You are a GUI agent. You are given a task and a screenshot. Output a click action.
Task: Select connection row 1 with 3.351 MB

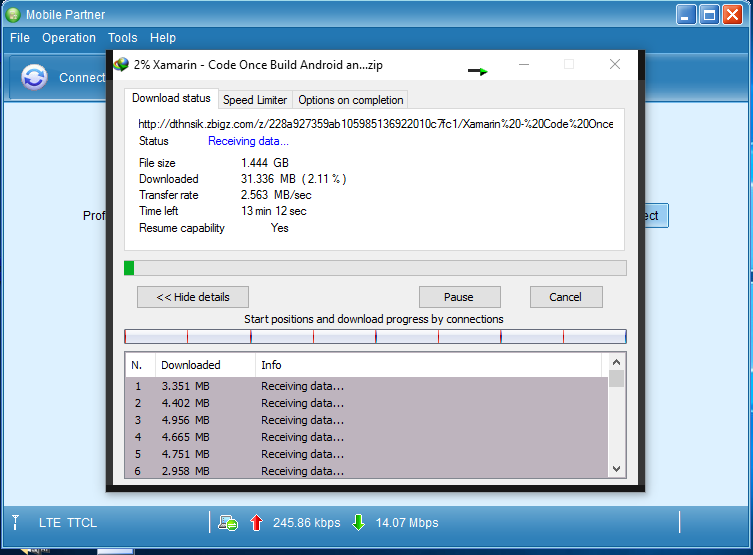tap(367, 386)
